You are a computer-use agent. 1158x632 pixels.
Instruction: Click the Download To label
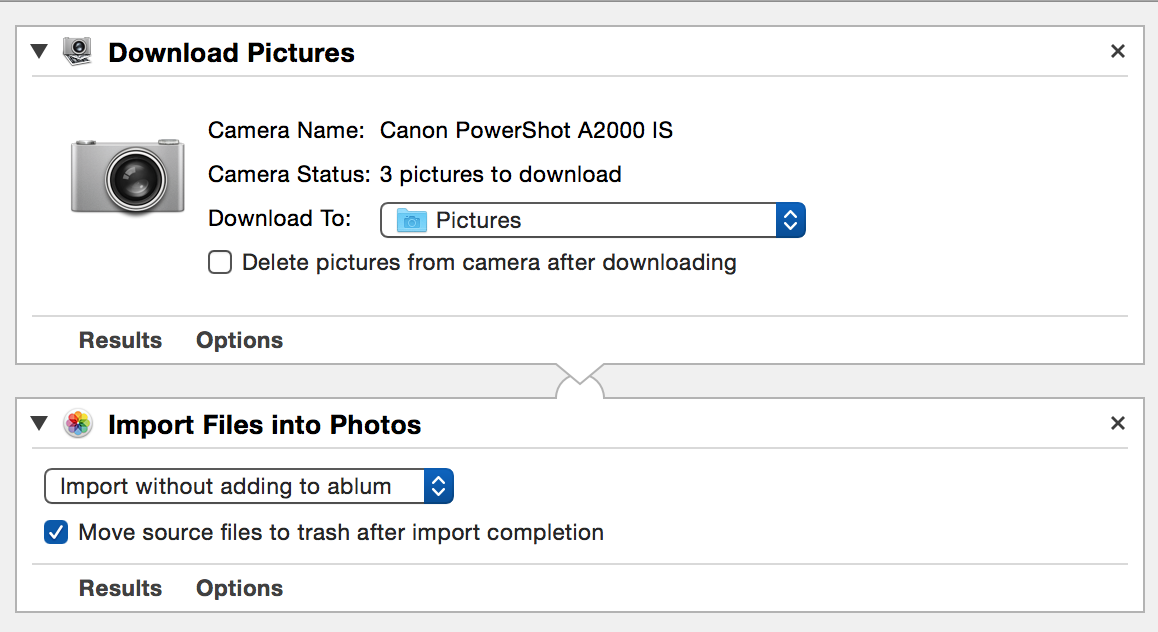coord(280,219)
